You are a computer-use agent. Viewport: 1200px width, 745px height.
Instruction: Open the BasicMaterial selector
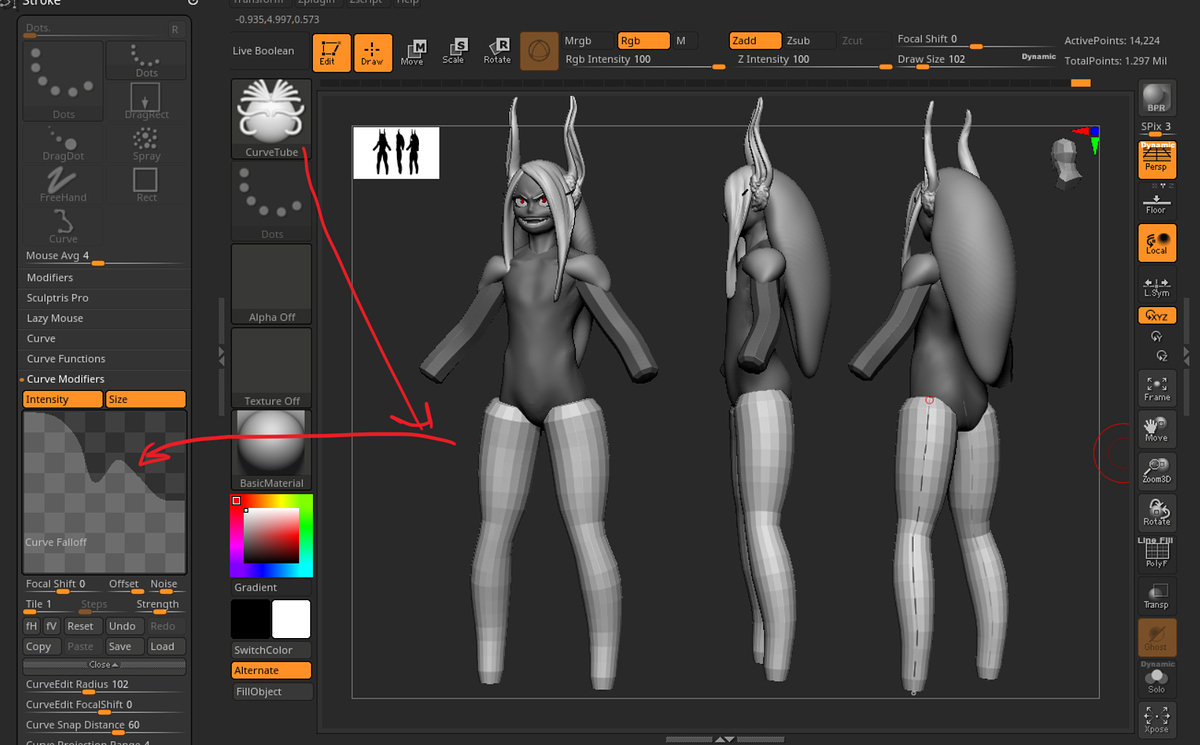coord(272,450)
